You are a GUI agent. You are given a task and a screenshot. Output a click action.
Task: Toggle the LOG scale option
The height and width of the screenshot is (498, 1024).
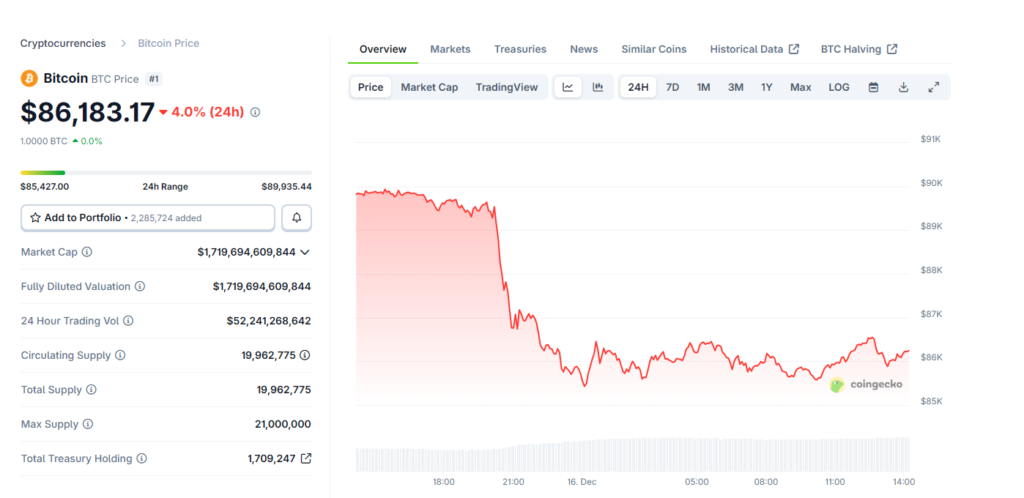coord(839,87)
